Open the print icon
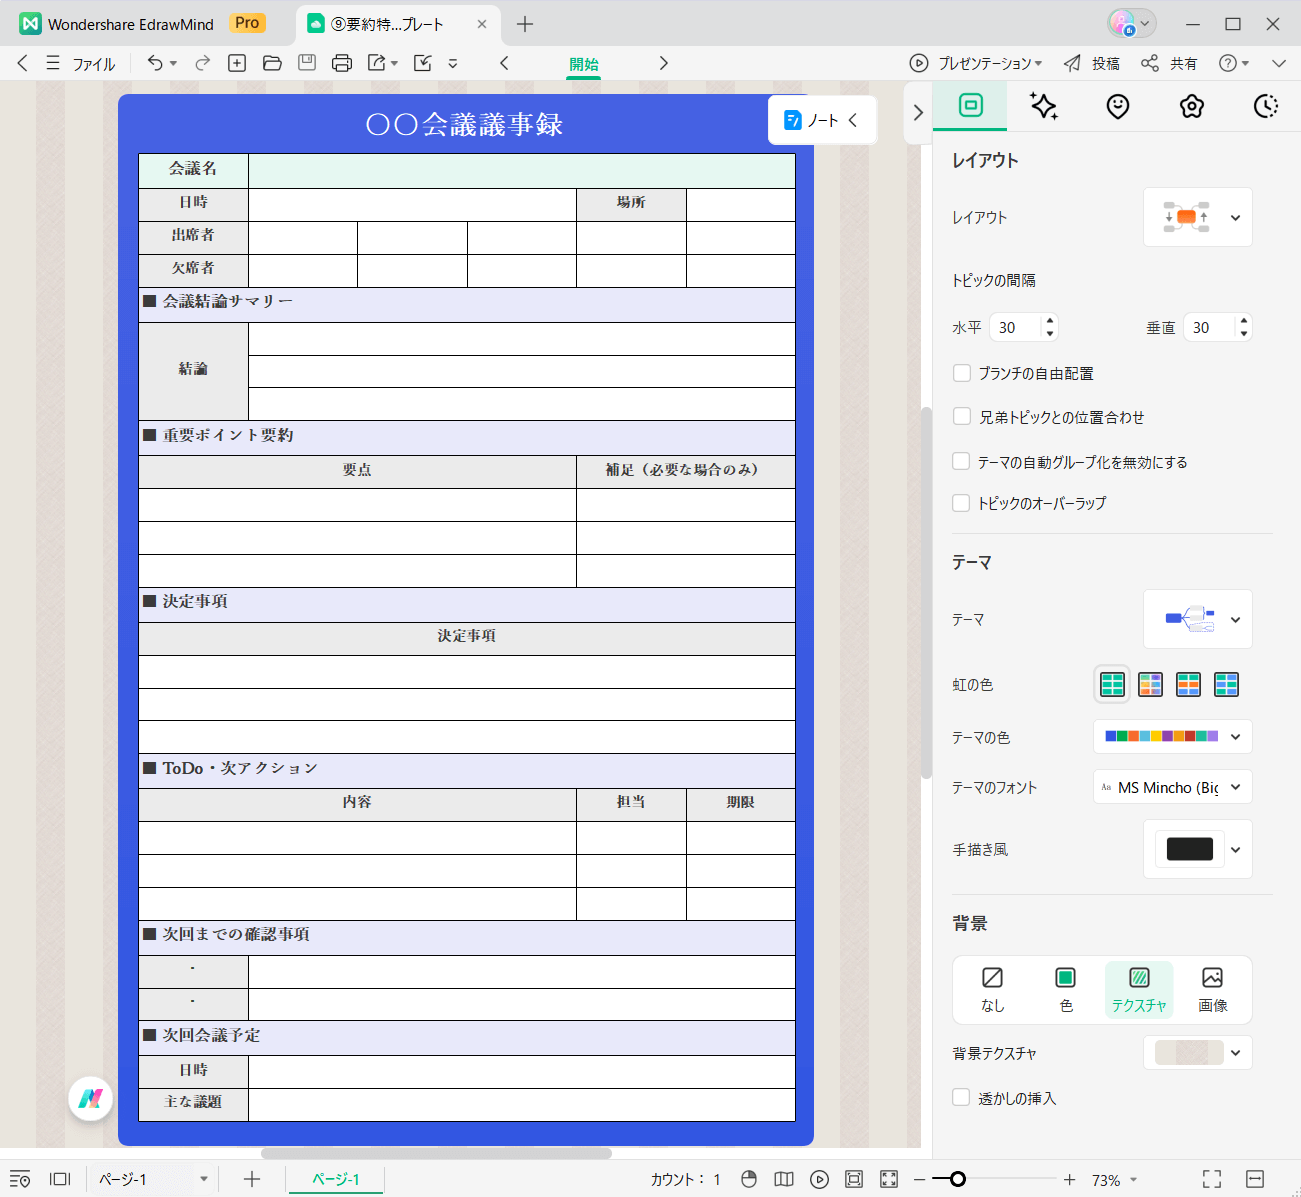Image resolution: width=1301 pixels, height=1197 pixels. point(341,63)
